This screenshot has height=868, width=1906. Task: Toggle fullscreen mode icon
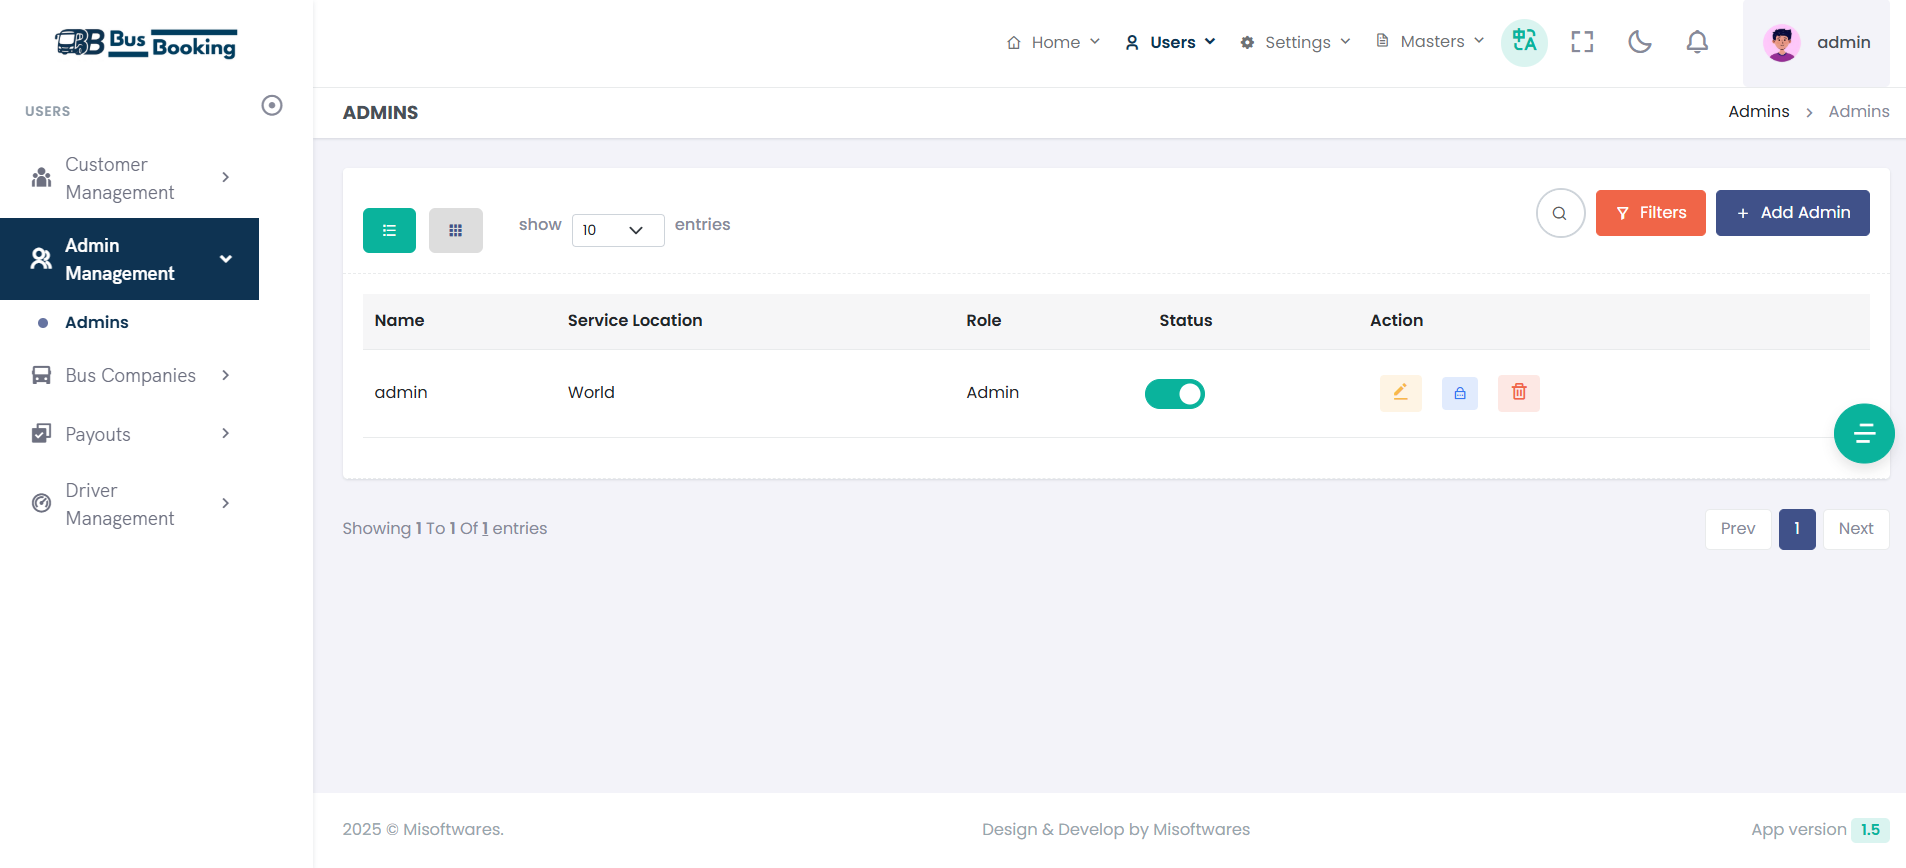[1582, 42]
